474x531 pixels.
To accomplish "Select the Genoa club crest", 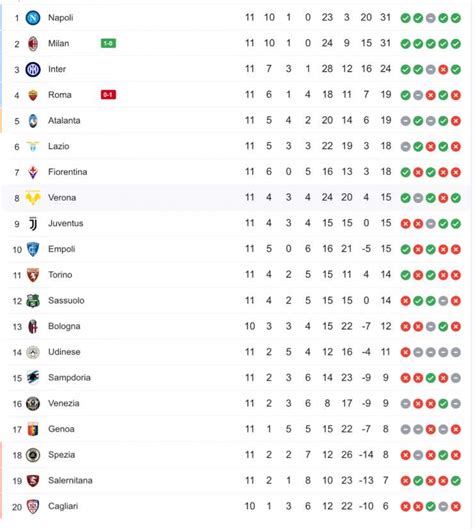I will (33, 429).
